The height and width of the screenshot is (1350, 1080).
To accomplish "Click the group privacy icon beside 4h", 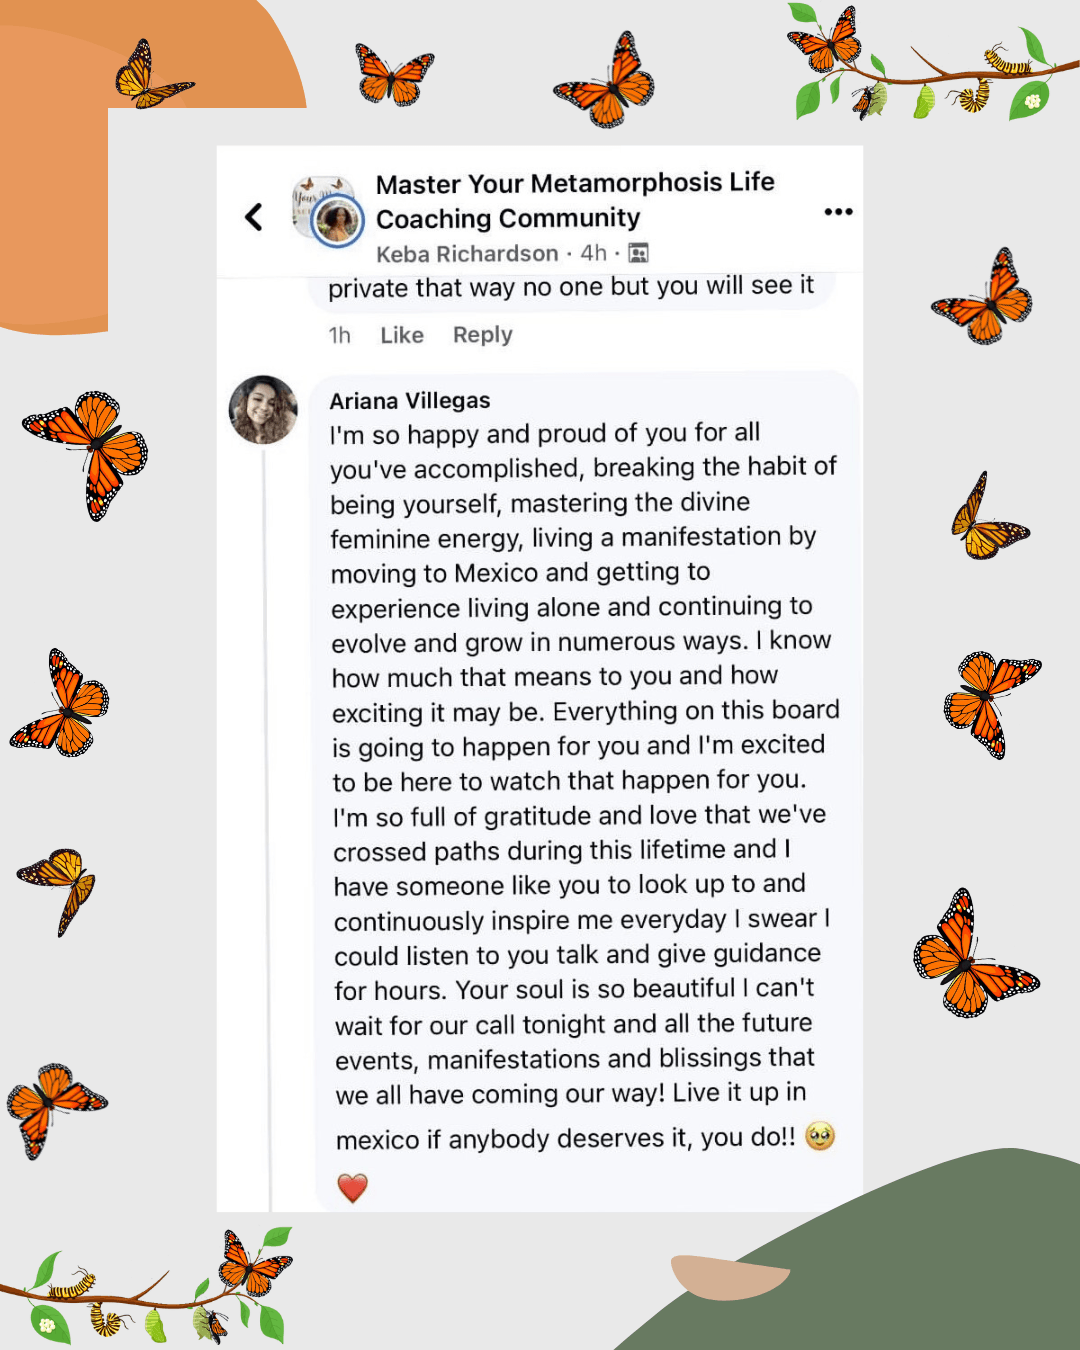I will 638,253.
